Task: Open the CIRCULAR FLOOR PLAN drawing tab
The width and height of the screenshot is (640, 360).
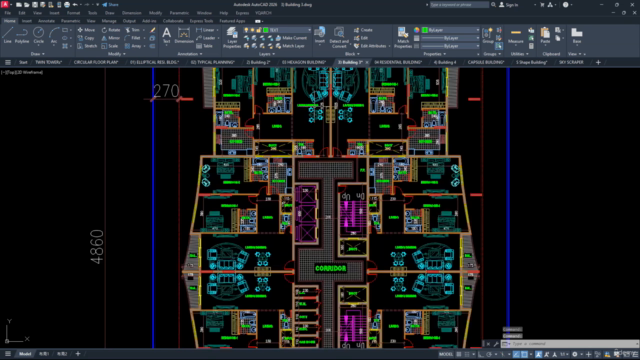Action: (x=96, y=62)
